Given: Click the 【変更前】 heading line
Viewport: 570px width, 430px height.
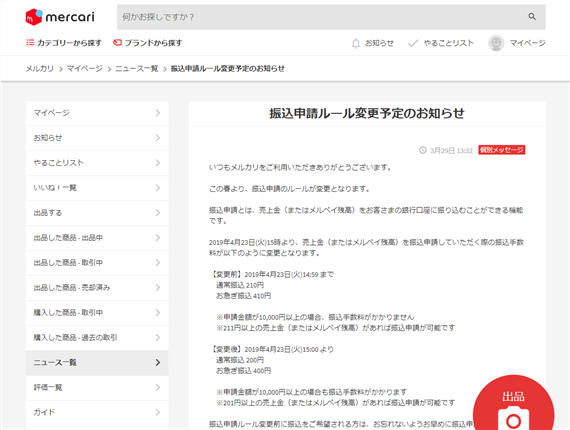Looking at the screenshot, I should point(271,274).
